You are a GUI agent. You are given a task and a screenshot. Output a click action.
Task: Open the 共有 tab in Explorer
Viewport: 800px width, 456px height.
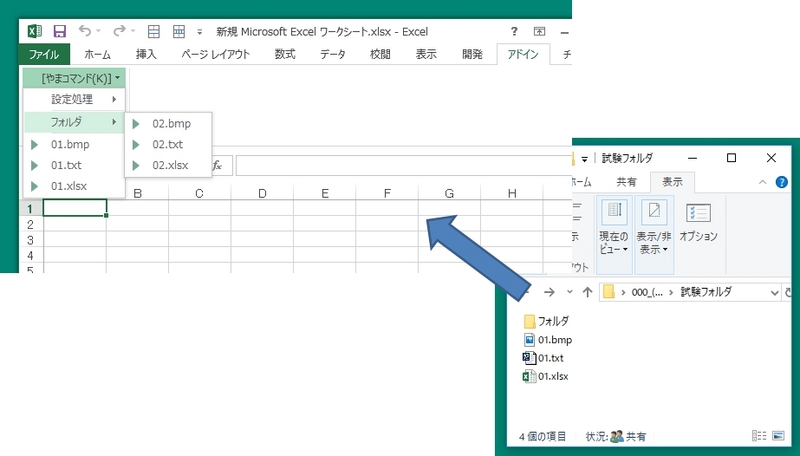pos(626,182)
